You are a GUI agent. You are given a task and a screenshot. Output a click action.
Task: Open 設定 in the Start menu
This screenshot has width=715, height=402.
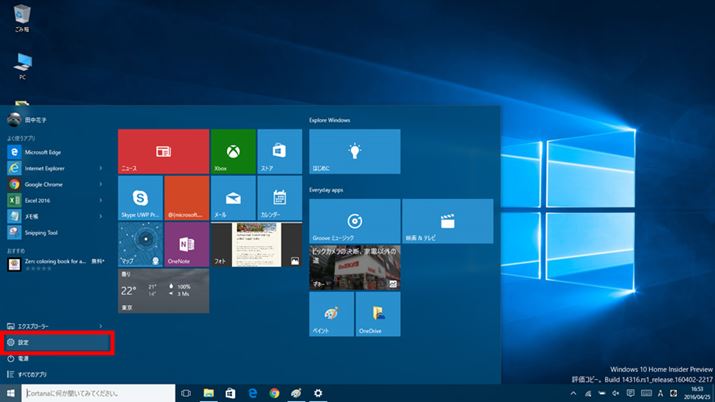(57, 342)
